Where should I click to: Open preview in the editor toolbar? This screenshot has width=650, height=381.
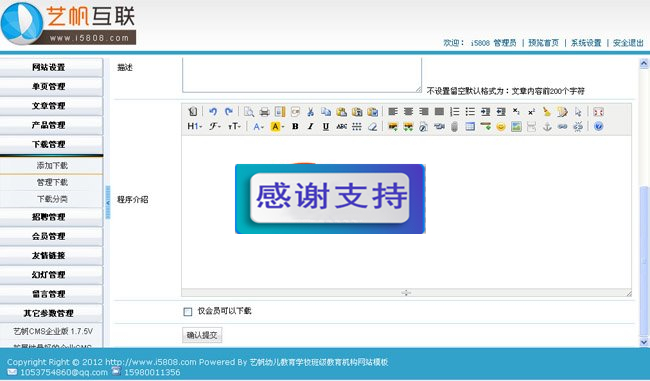(249, 112)
